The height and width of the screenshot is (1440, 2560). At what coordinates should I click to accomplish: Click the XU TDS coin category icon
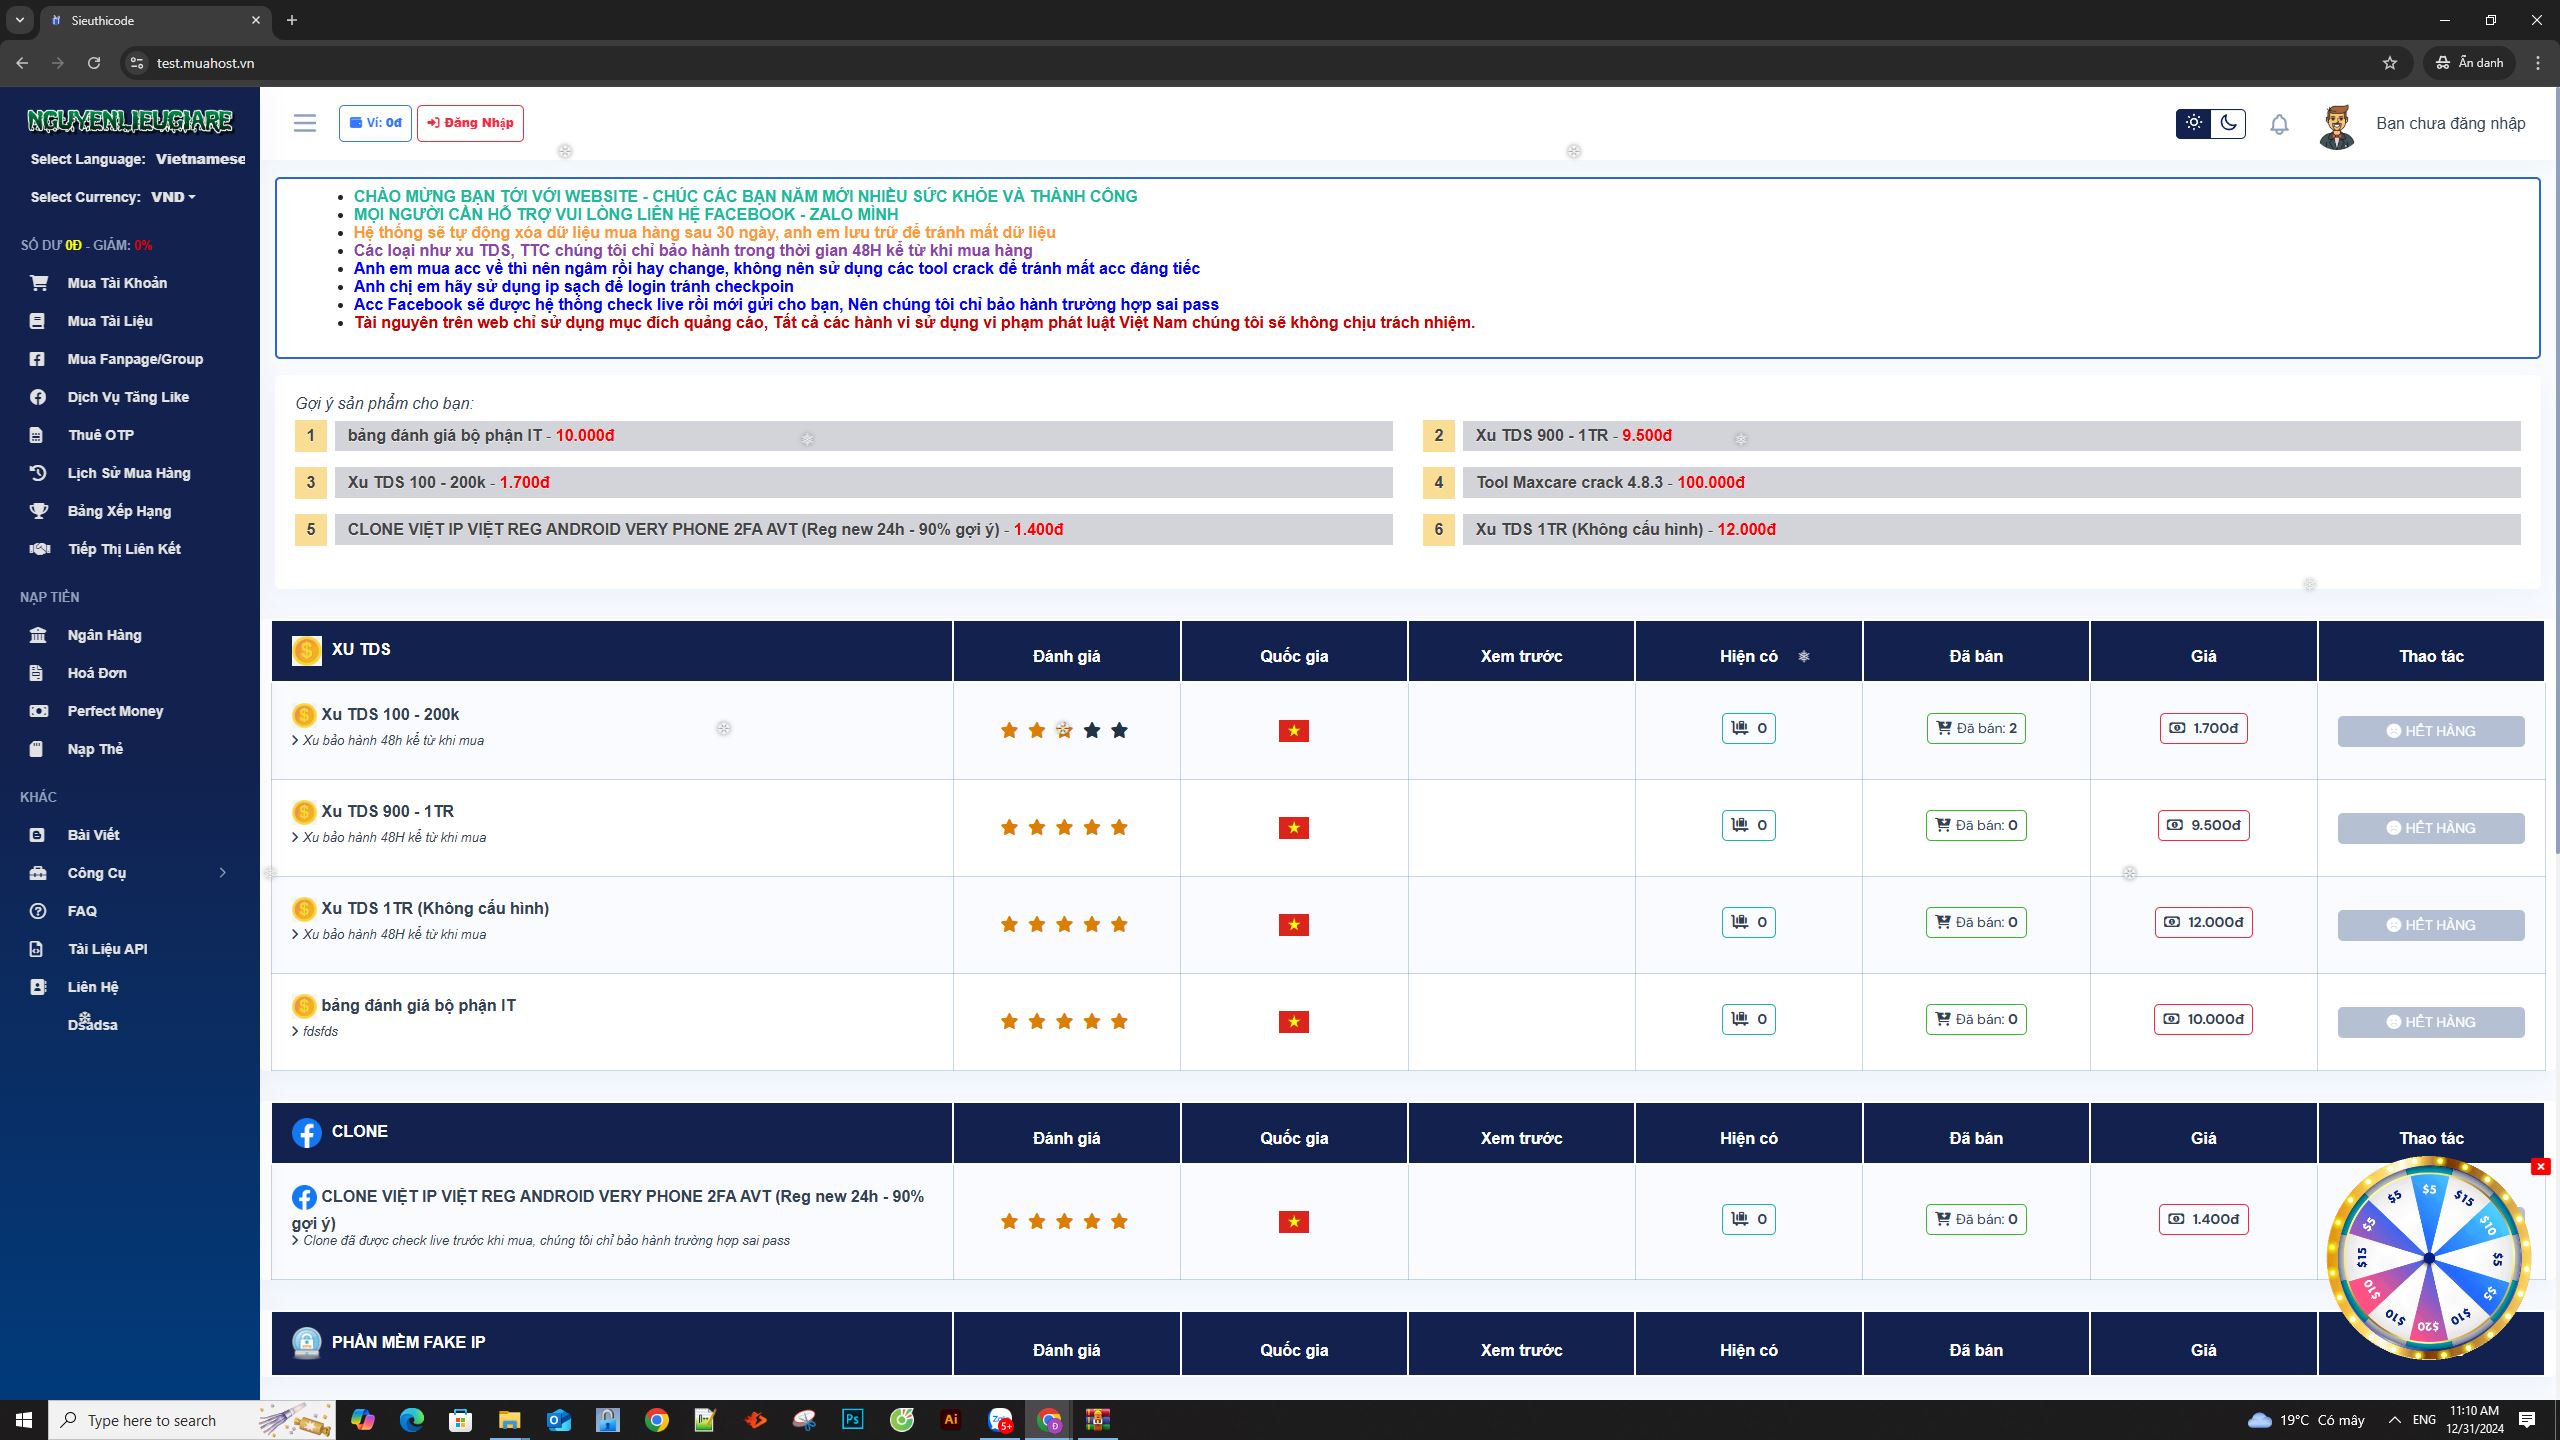306,650
